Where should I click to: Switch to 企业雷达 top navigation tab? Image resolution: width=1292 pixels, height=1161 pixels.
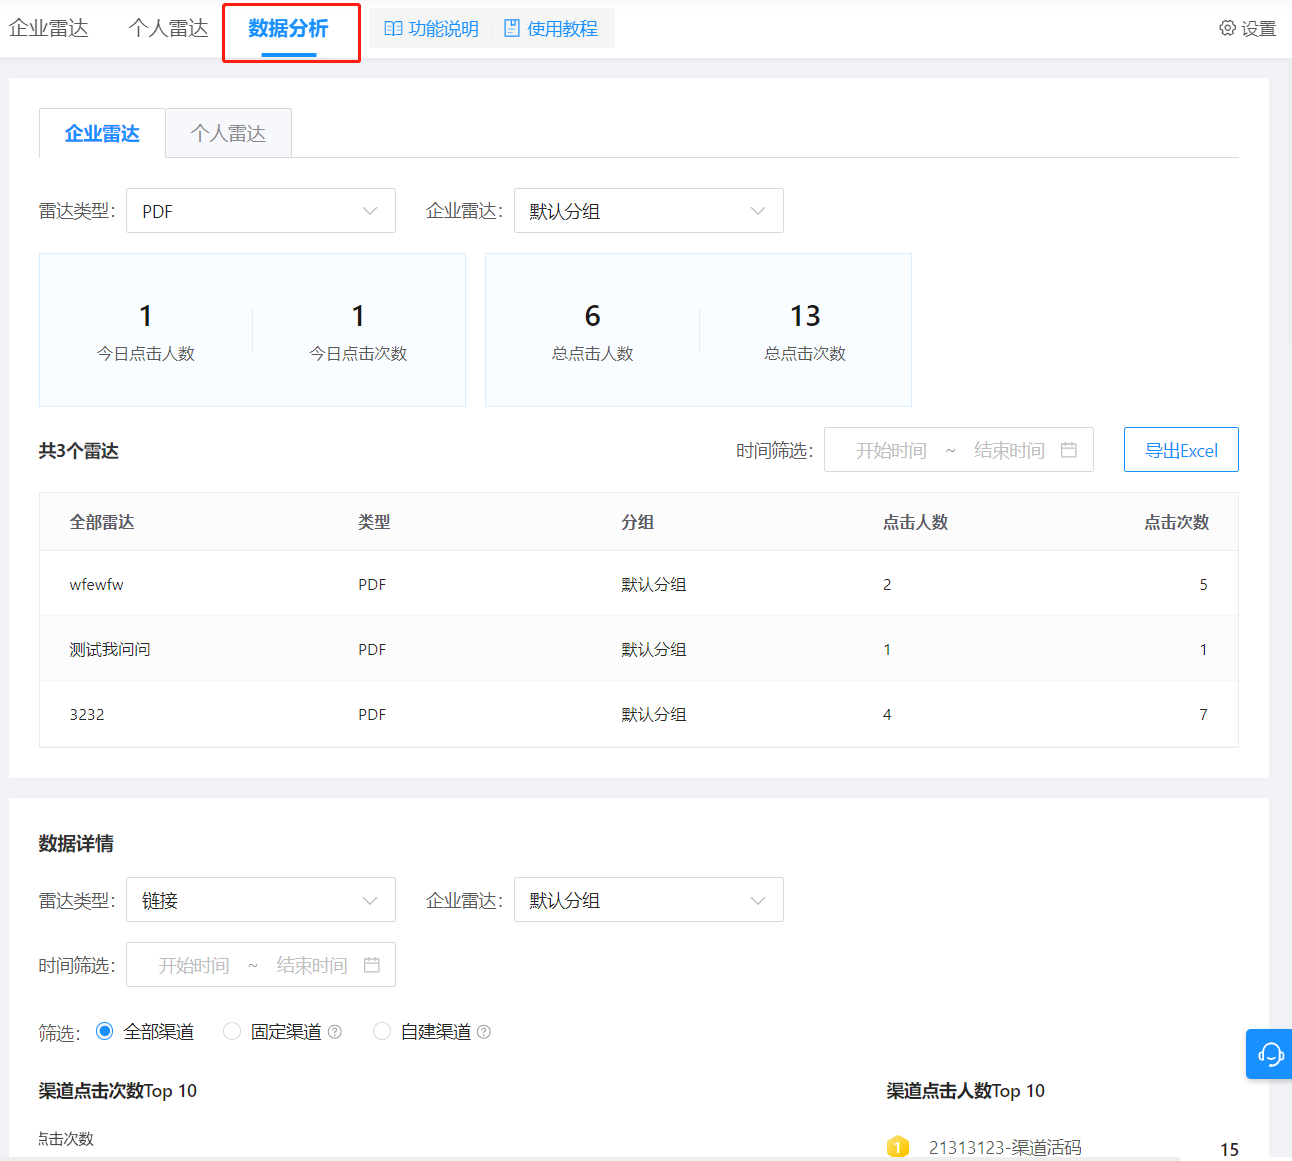click(x=49, y=28)
